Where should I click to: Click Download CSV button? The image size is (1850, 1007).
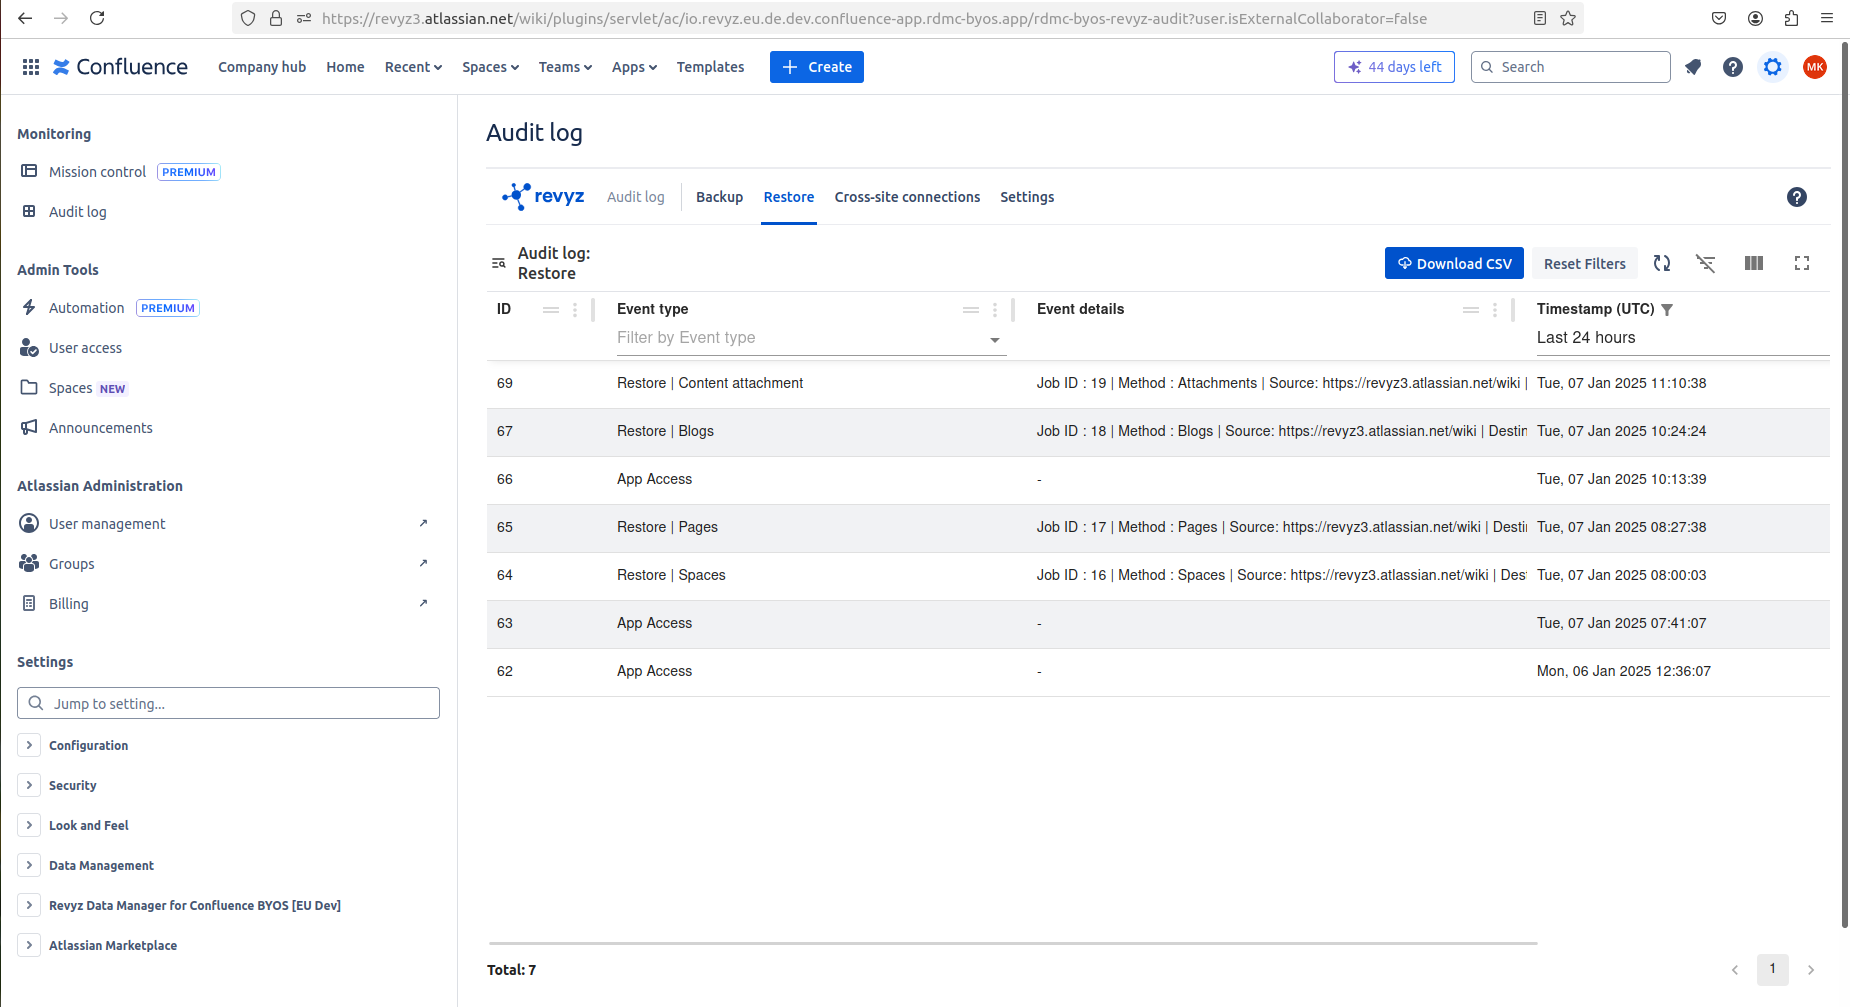tap(1454, 263)
